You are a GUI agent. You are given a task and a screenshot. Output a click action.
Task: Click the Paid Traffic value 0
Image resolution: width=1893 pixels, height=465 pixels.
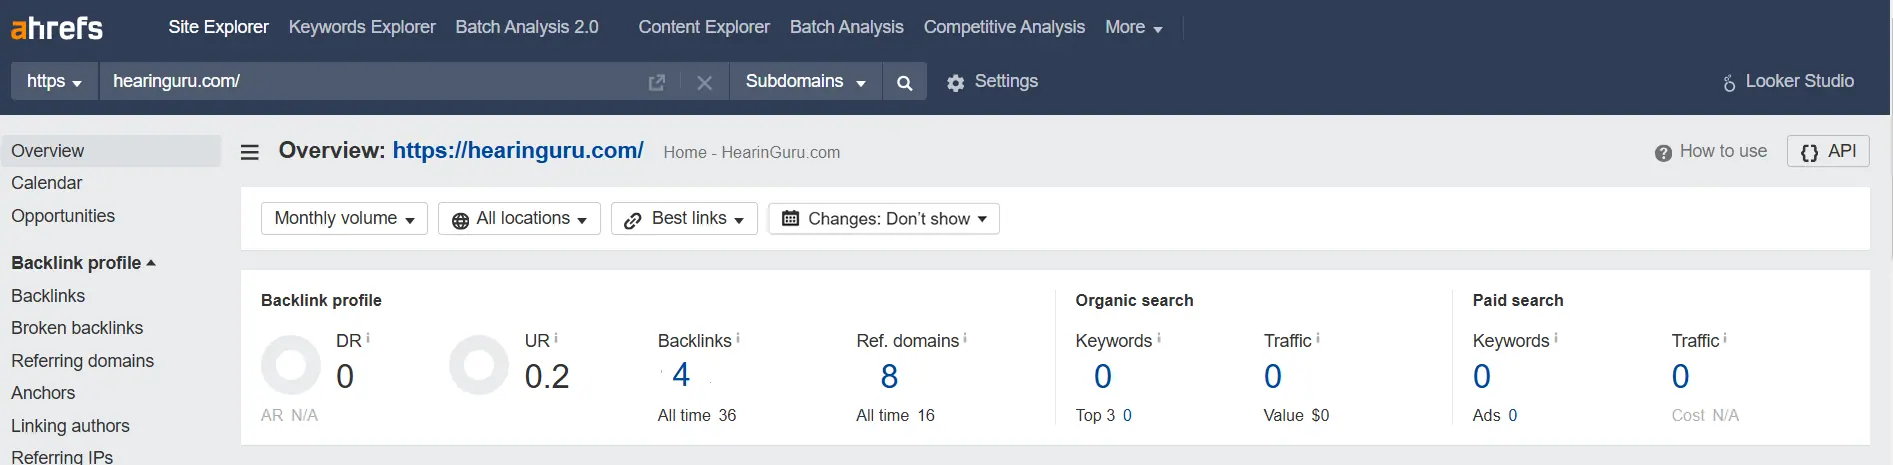coord(1680,376)
